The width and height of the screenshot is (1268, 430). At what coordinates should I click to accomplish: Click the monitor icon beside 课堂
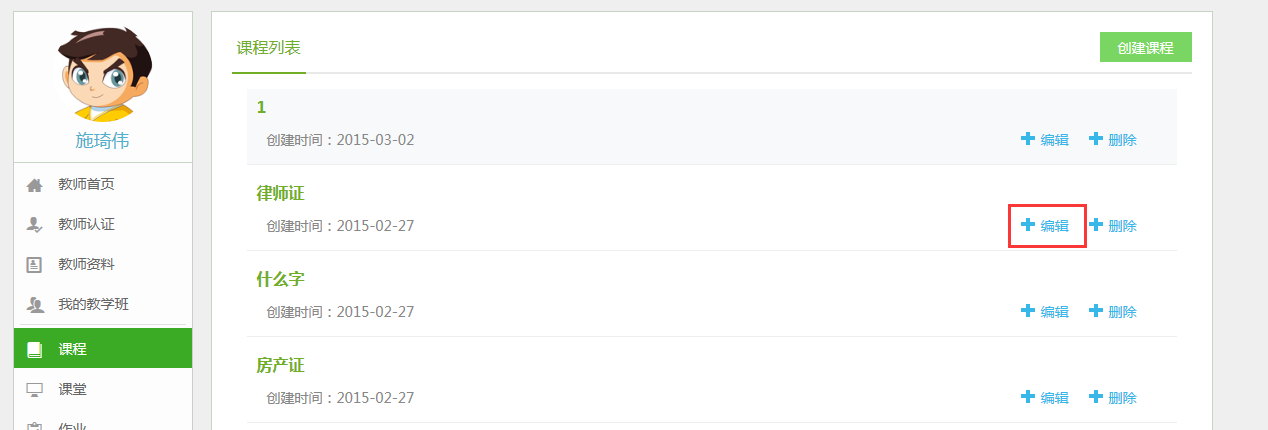tap(35, 389)
